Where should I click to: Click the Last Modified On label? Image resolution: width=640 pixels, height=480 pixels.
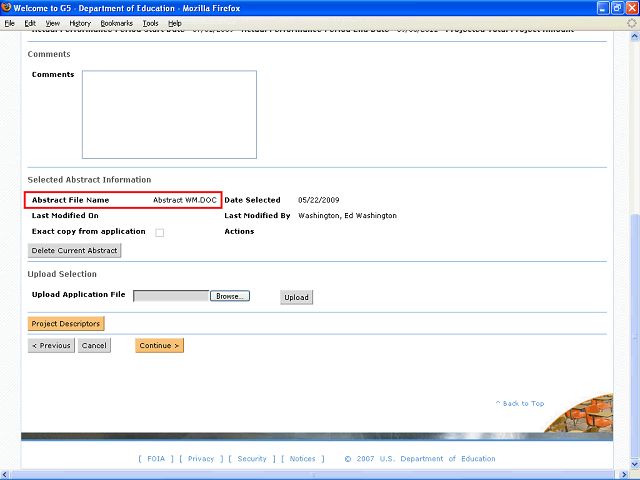point(65,216)
